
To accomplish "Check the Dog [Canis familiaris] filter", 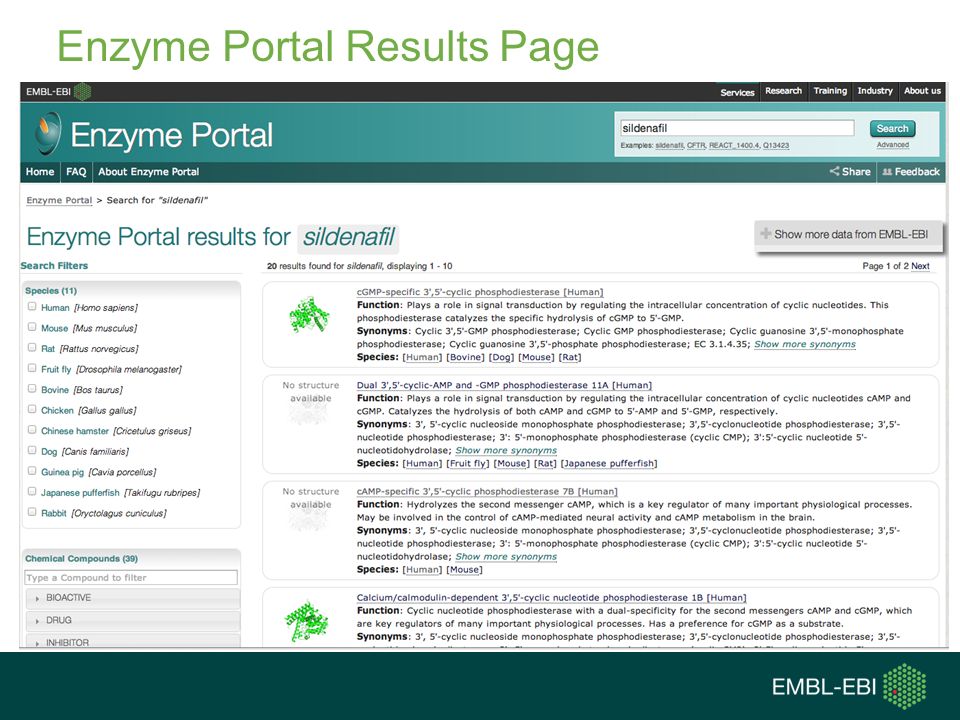I will (32, 451).
